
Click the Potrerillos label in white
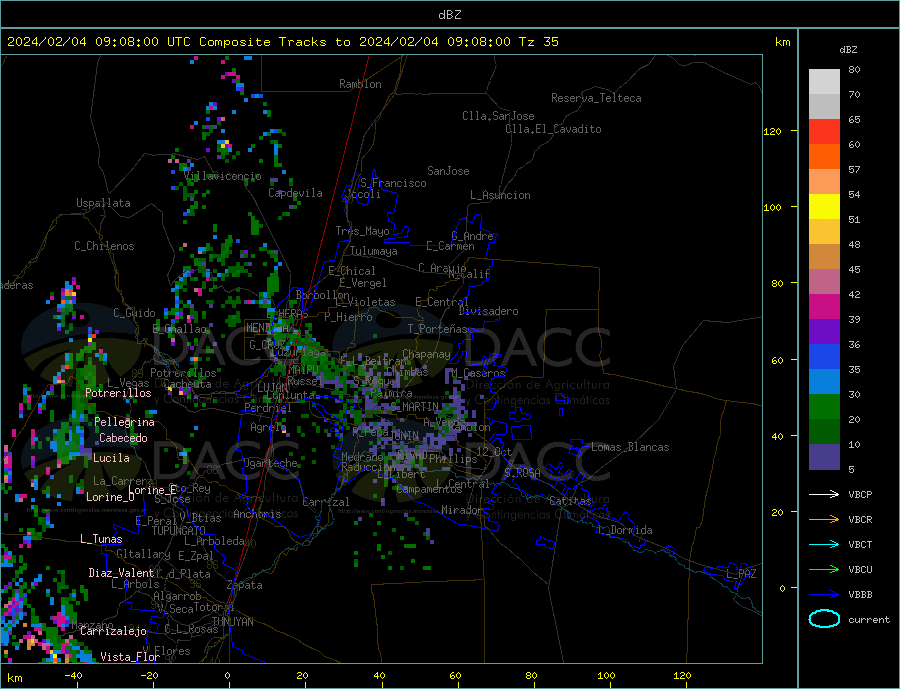pyautogui.click(x=118, y=393)
